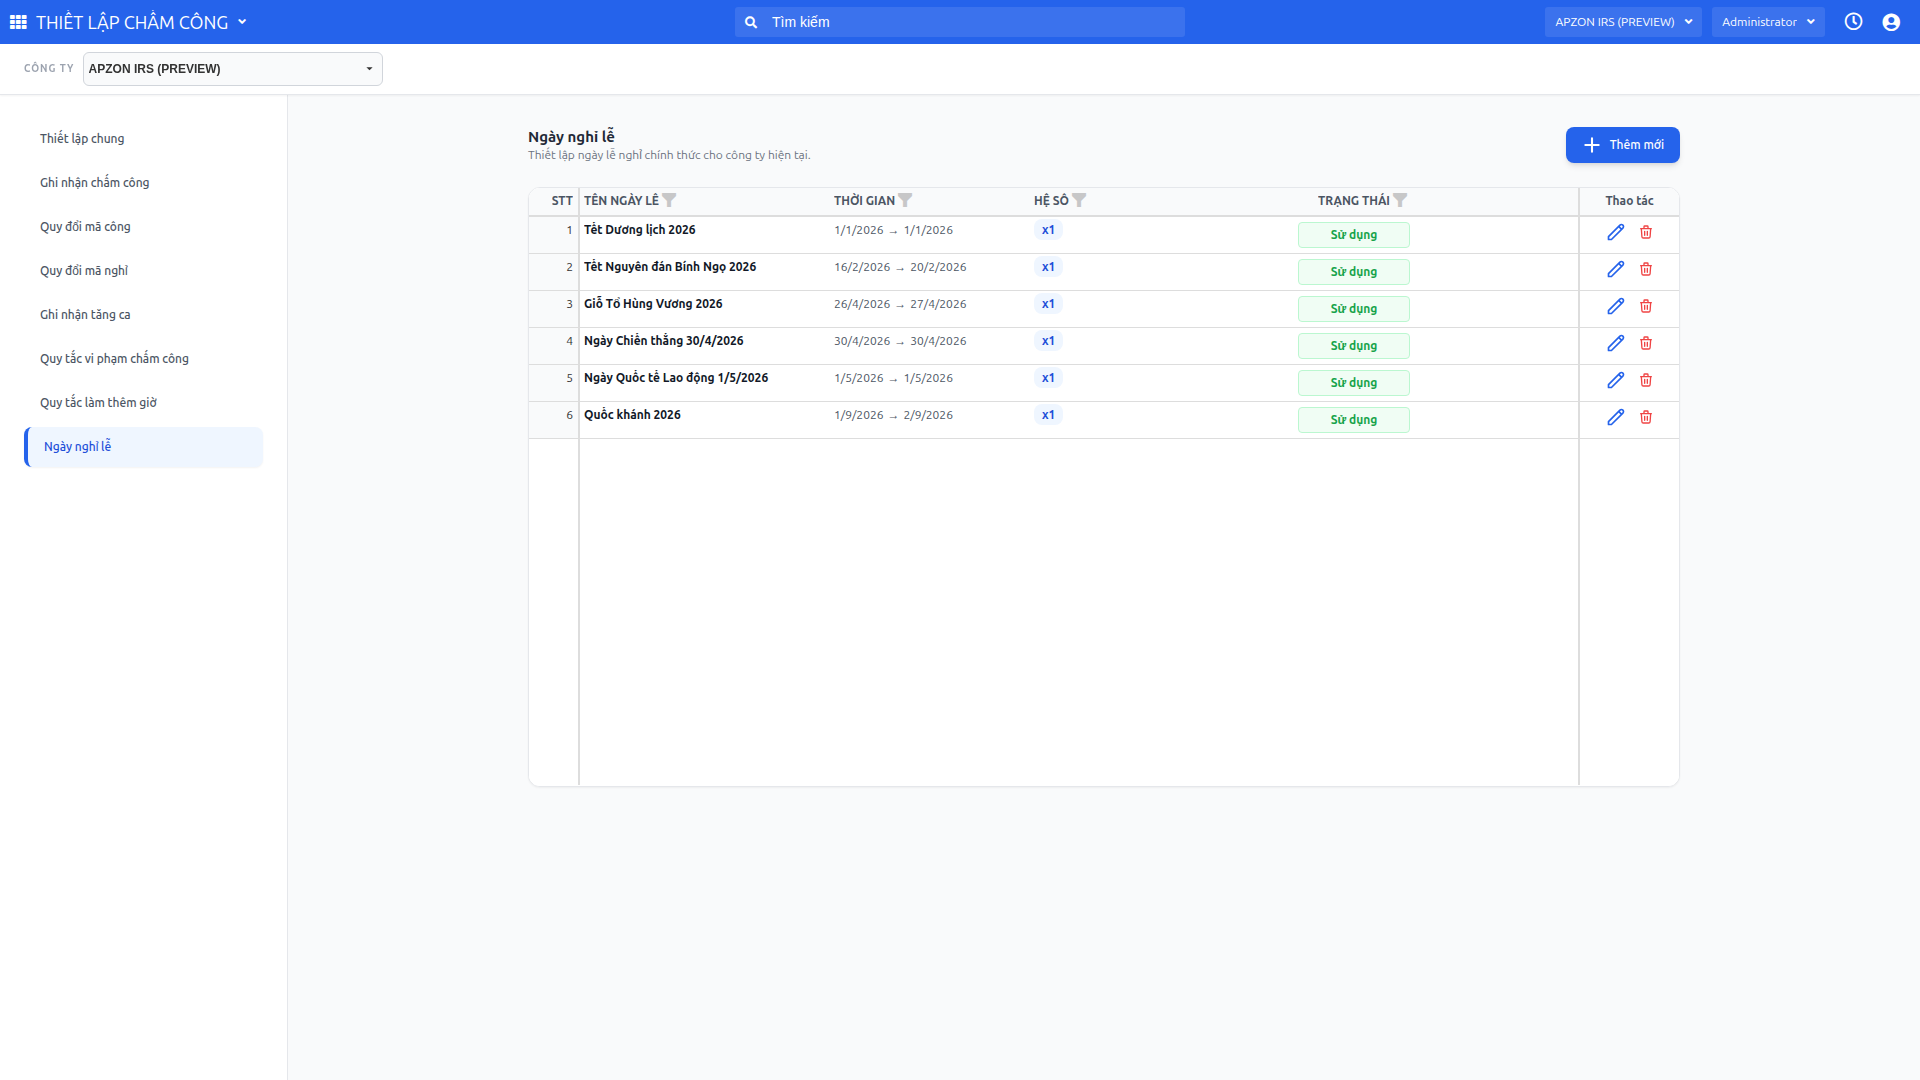
Task: Filter by HỆ SỐ column
Action: (x=1079, y=200)
